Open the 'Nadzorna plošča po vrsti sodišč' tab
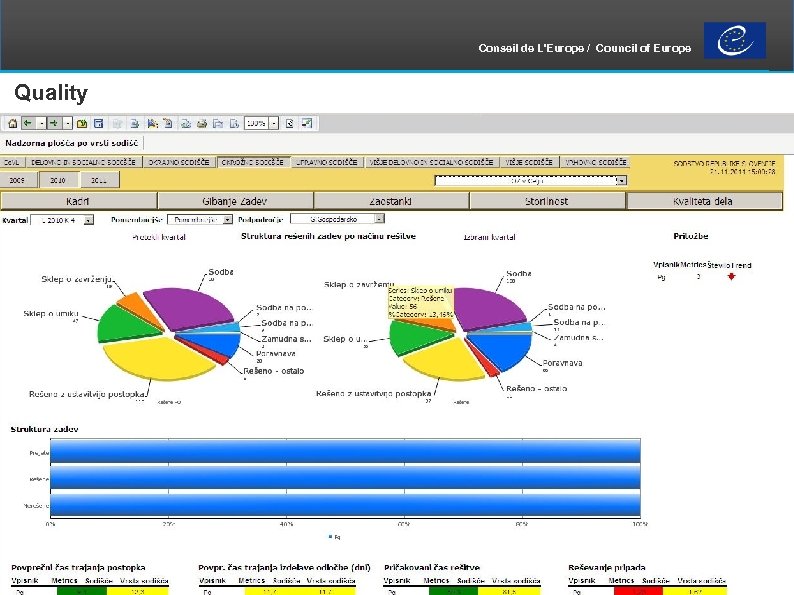The image size is (794, 595). pyautogui.click(x=71, y=143)
